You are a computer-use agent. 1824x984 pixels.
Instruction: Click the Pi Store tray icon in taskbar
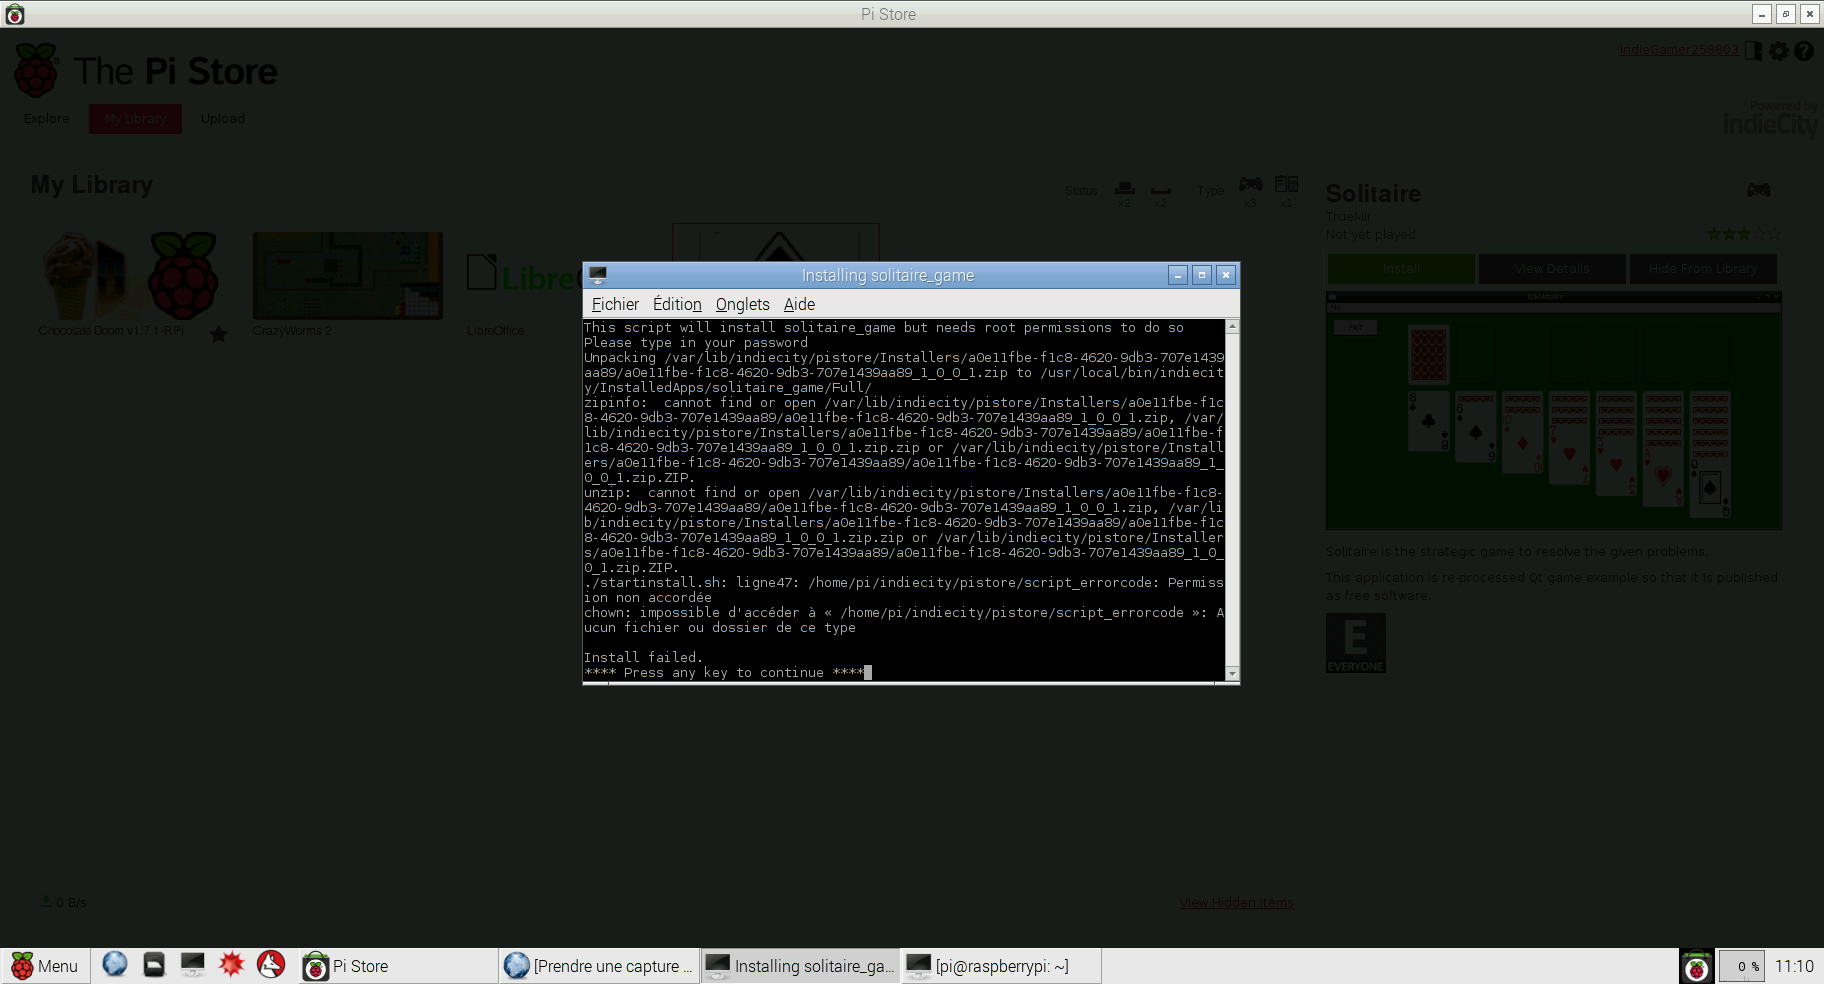pyautogui.click(x=1696, y=966)
